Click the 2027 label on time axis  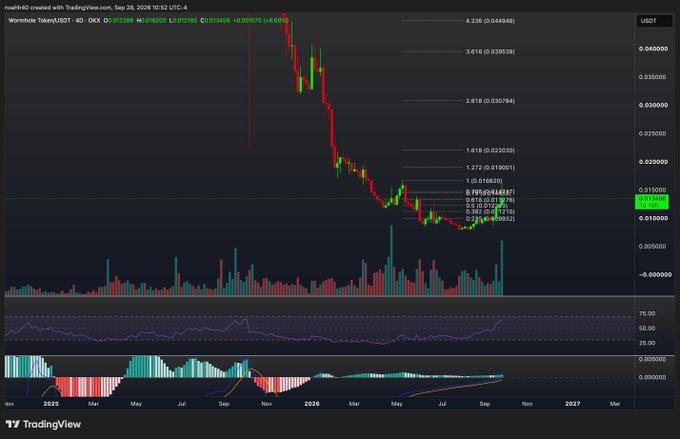tap(572, 403)
